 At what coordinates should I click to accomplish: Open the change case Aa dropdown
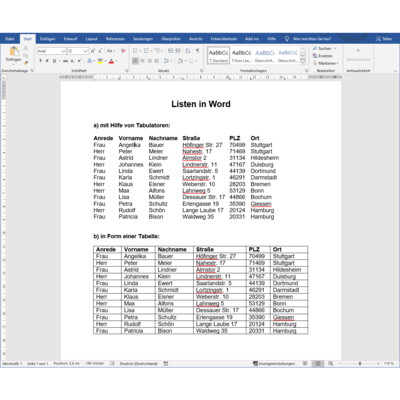[x=111, y=51]
